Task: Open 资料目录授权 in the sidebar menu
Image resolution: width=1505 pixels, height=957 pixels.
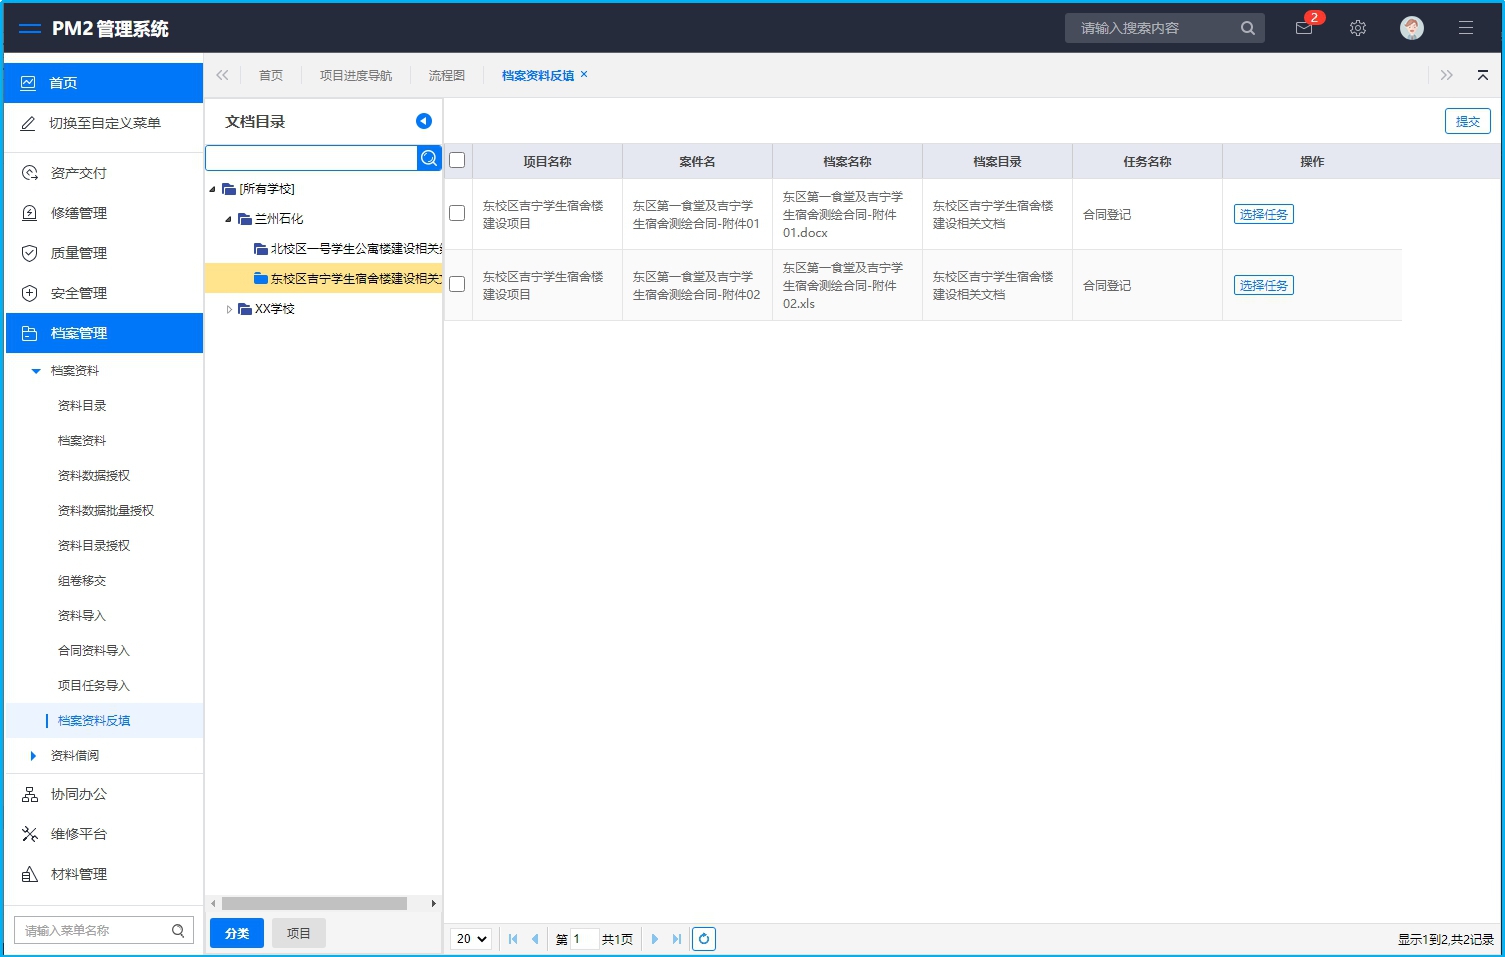Action: [94, 546]
